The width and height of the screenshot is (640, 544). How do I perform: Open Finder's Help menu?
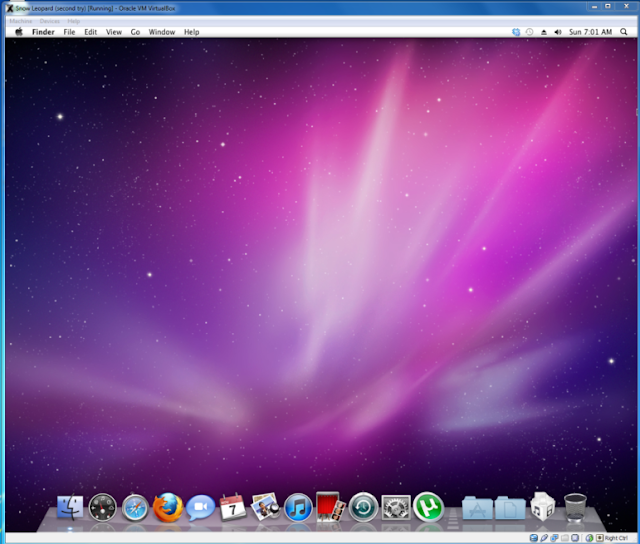point(191,32)
